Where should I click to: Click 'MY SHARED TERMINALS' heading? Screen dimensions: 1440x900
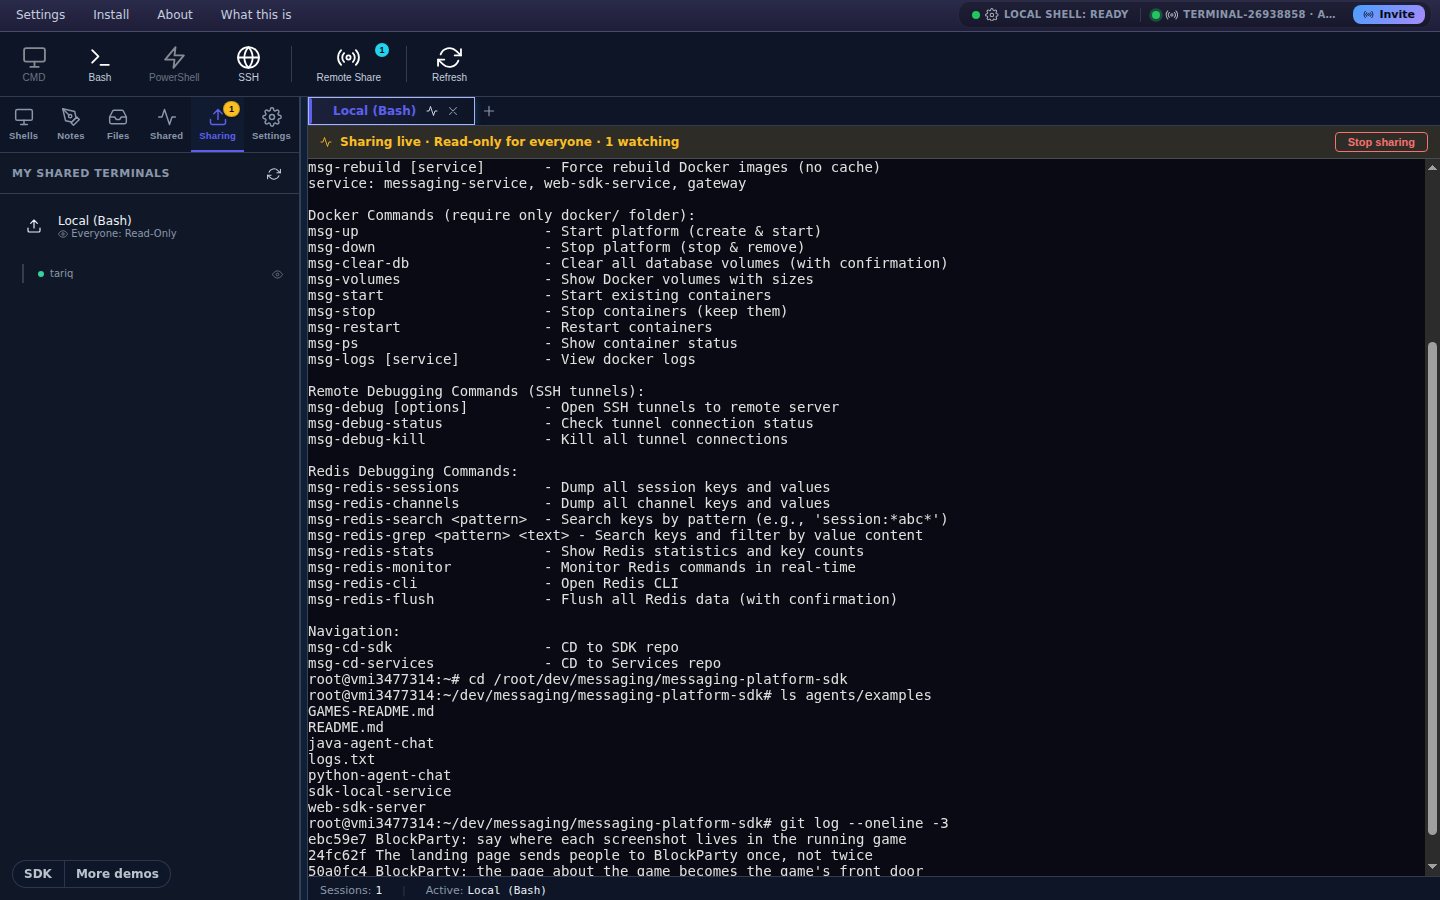tap(91, 174)
